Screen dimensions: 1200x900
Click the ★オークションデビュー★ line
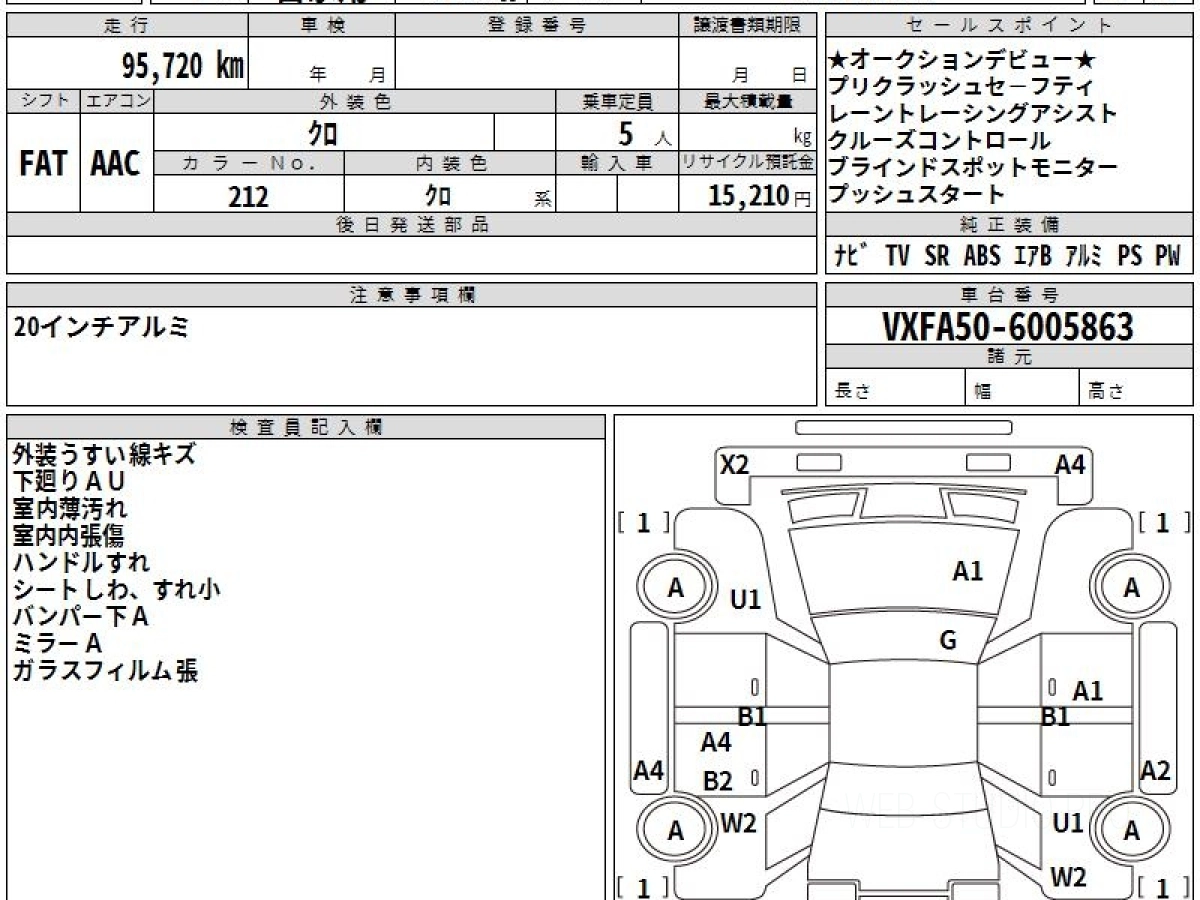coord(963,60)
